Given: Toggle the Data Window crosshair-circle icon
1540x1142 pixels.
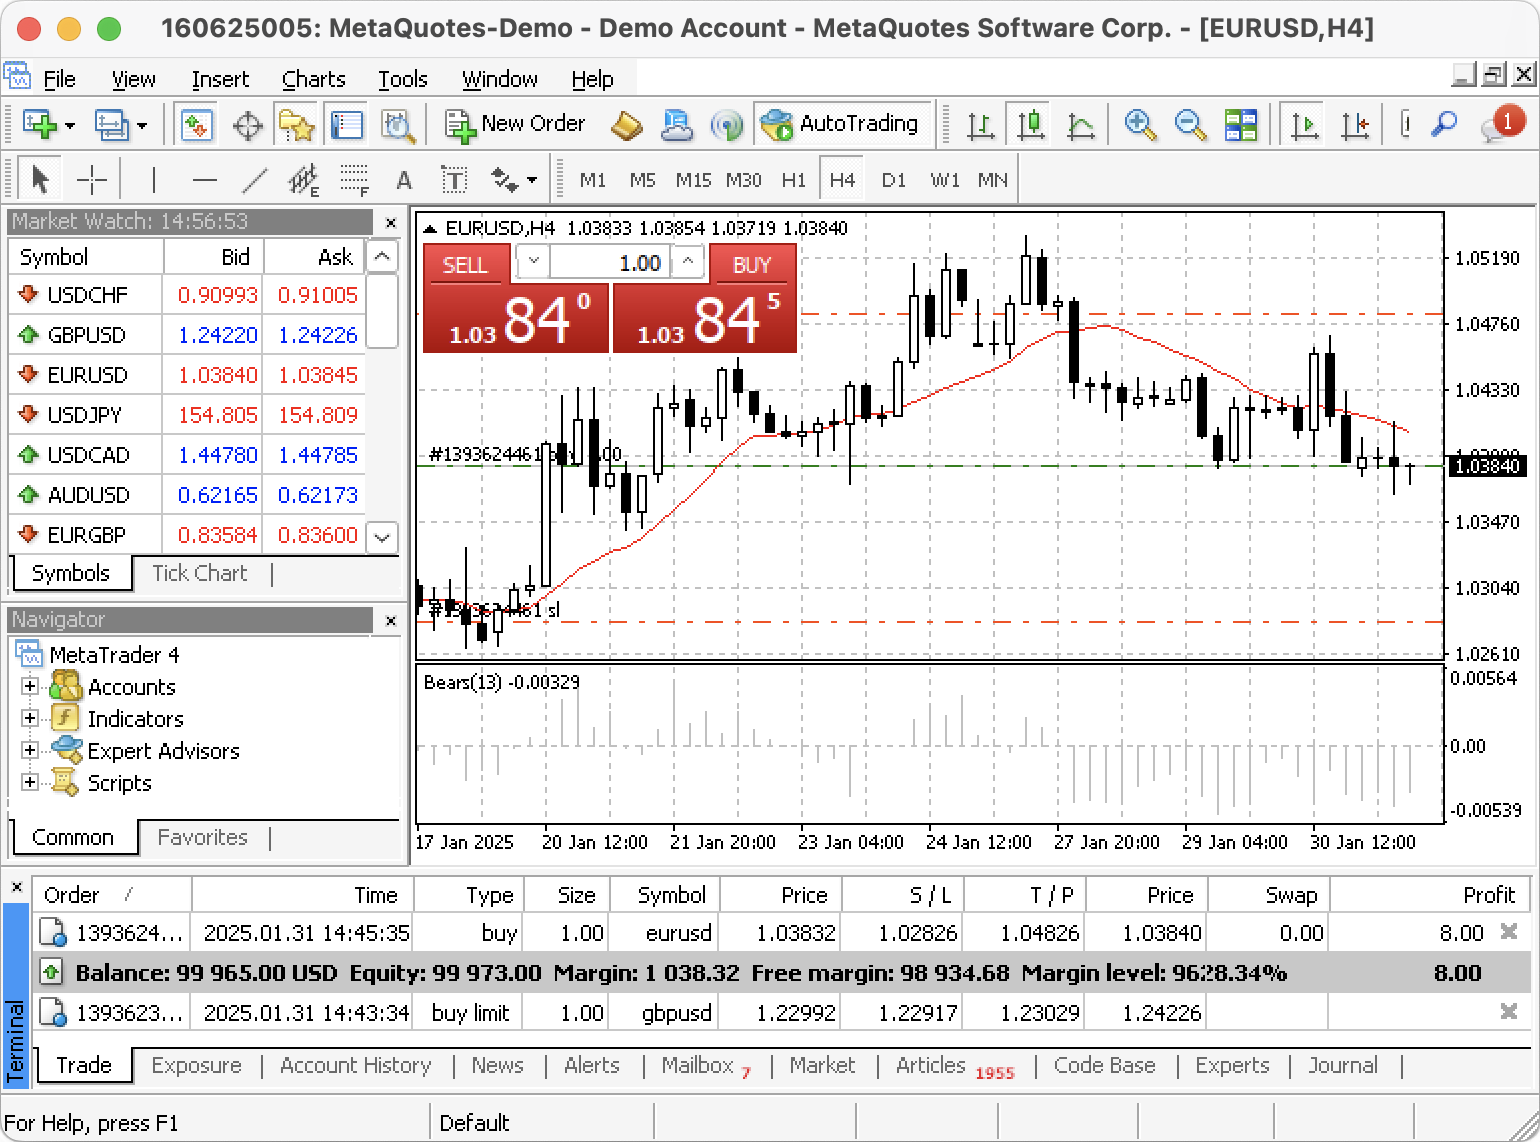Looking at the screenshot, I should pos(247,125).
